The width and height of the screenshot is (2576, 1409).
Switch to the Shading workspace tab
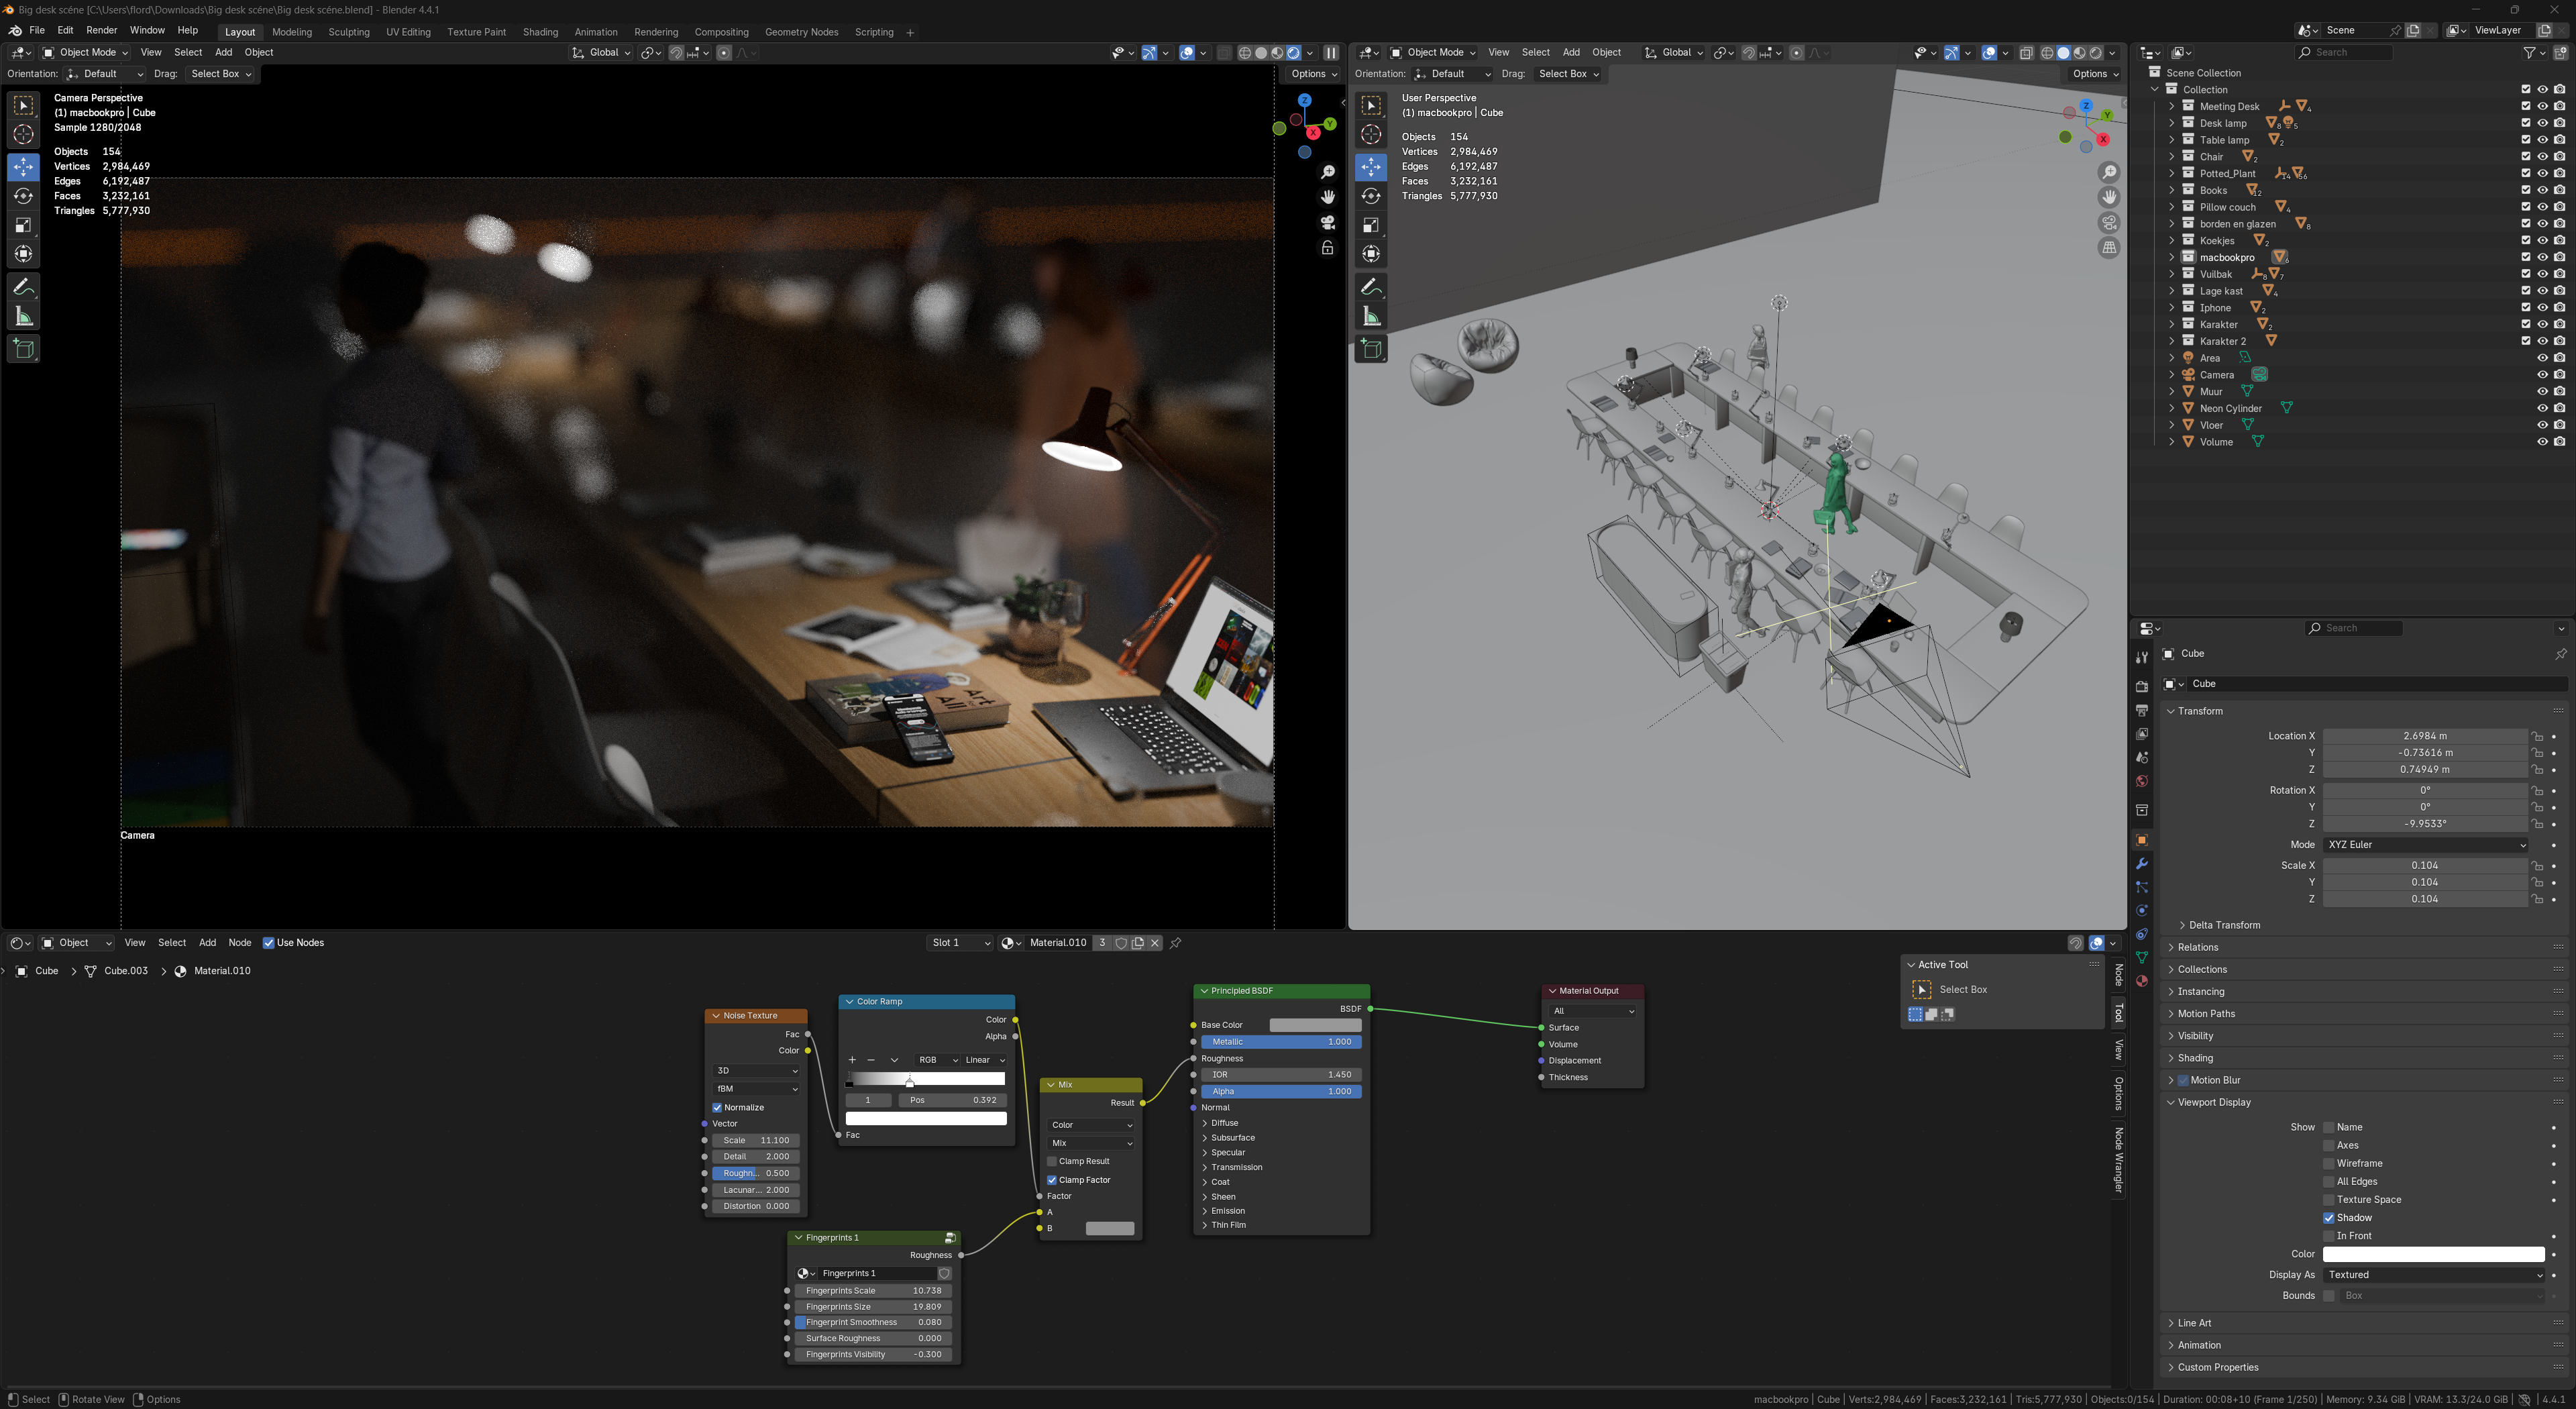tap(540, 32)
